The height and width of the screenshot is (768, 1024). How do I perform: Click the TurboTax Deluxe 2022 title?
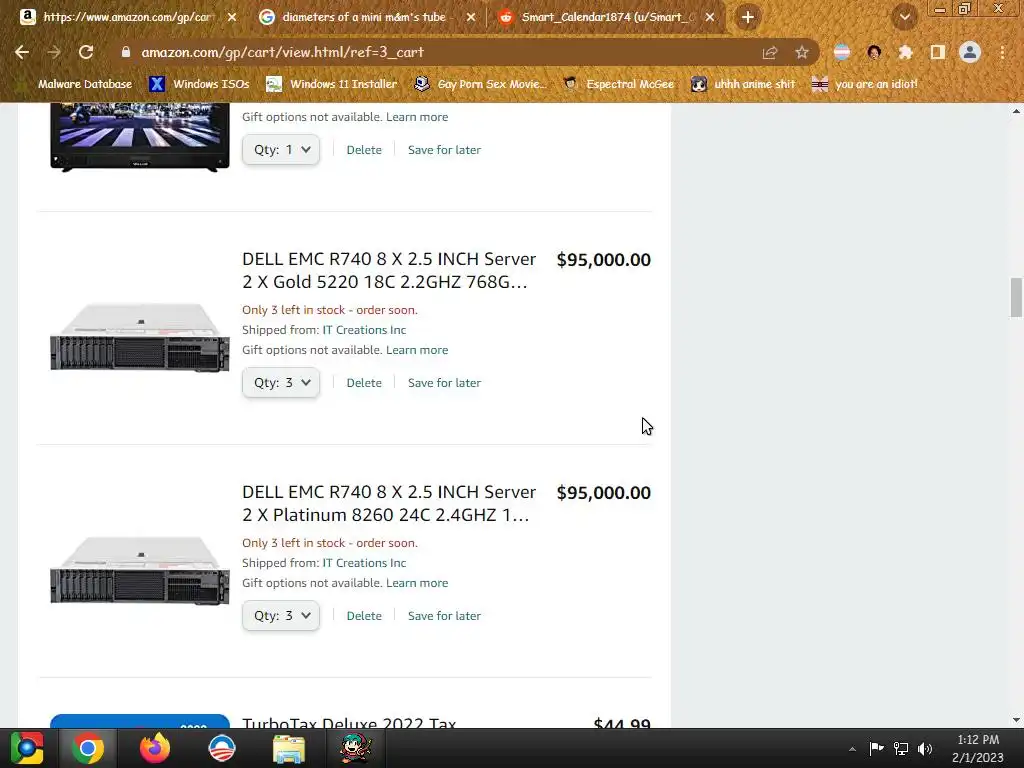click(x=349, y=723)
